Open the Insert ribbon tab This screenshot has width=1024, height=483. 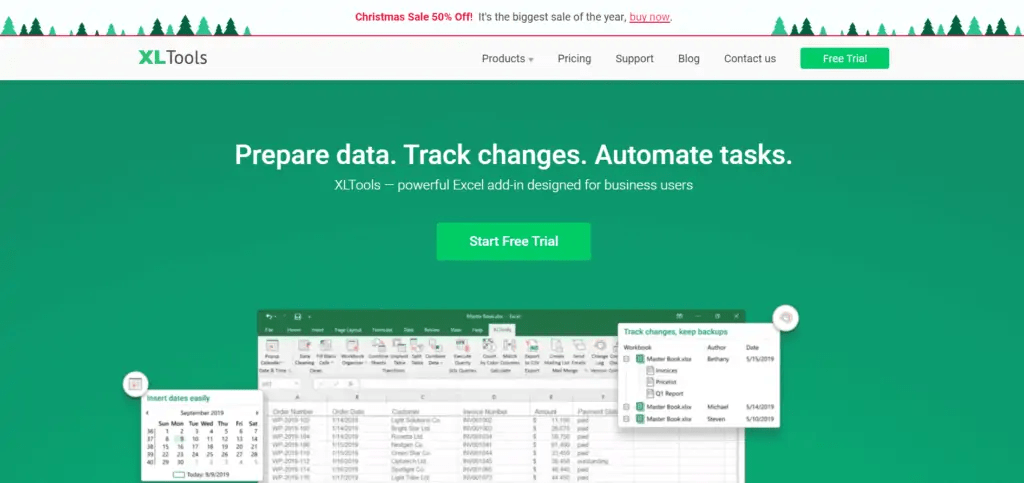[x=317, y=330]
